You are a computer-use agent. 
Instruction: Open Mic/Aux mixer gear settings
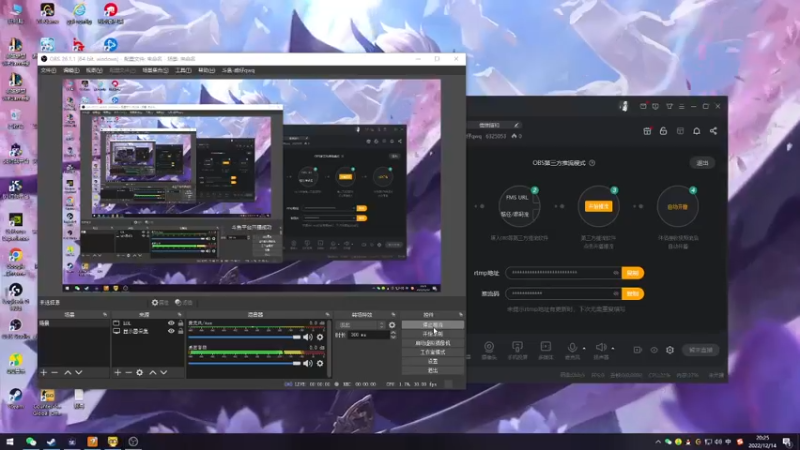pyautogui.click(x=320, y=337)
